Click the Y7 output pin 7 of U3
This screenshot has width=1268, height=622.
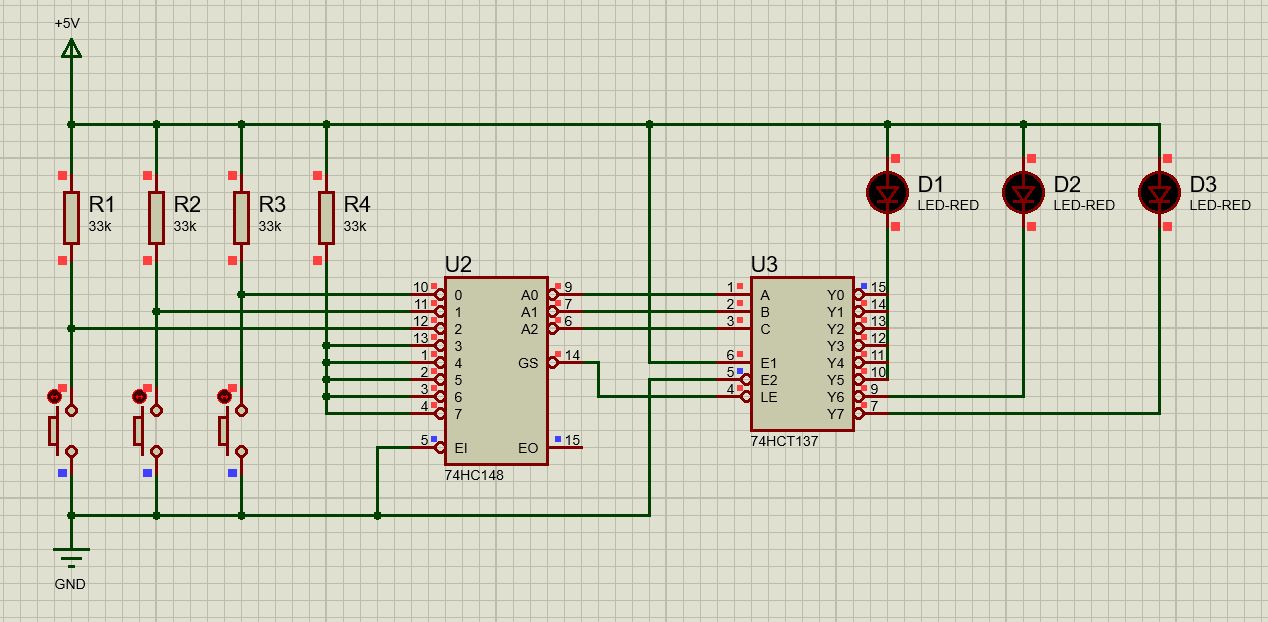click(x=872, y=413)
